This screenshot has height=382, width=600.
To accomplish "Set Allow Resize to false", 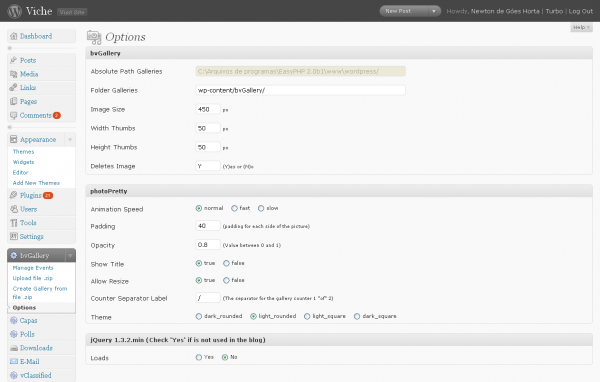I will (x=226, y=280).
